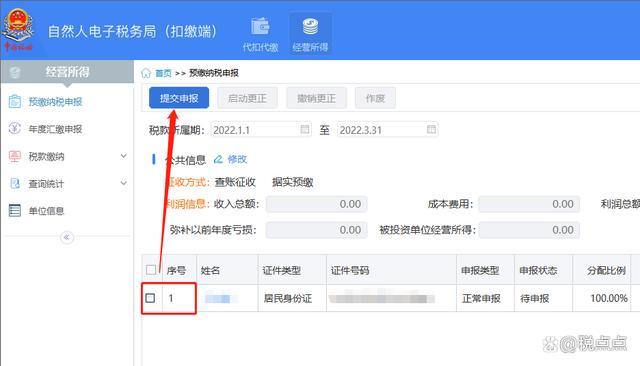Click the 预缴纳税申报 breadcrumb text
Image resolution: width=640 pixels, height=366 pixels.
point(214,73)
